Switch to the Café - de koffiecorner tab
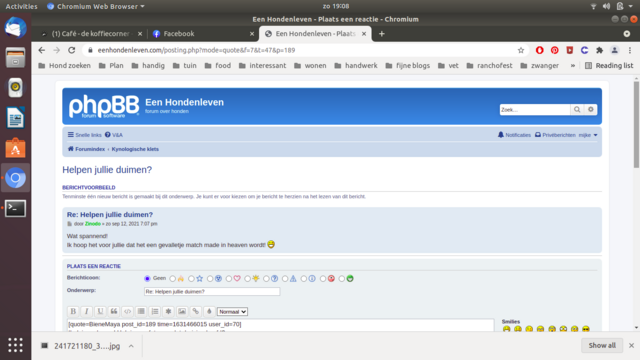This screenshot has width=640, height=360. [90, 34]
